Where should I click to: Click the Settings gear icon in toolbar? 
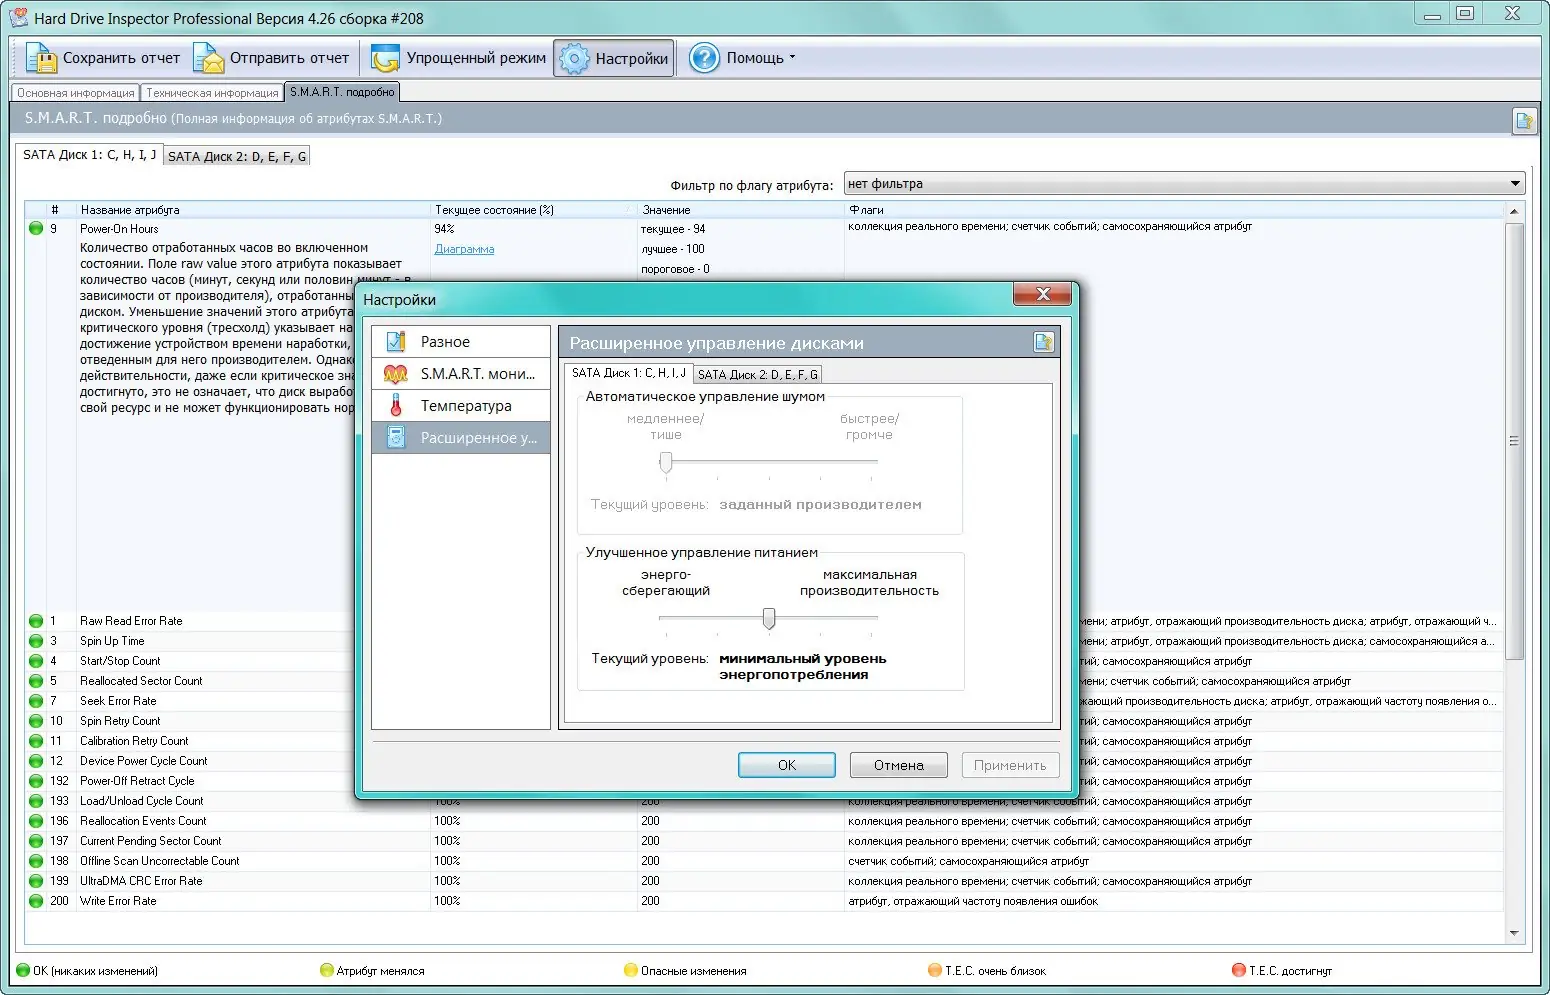[574, 58]
